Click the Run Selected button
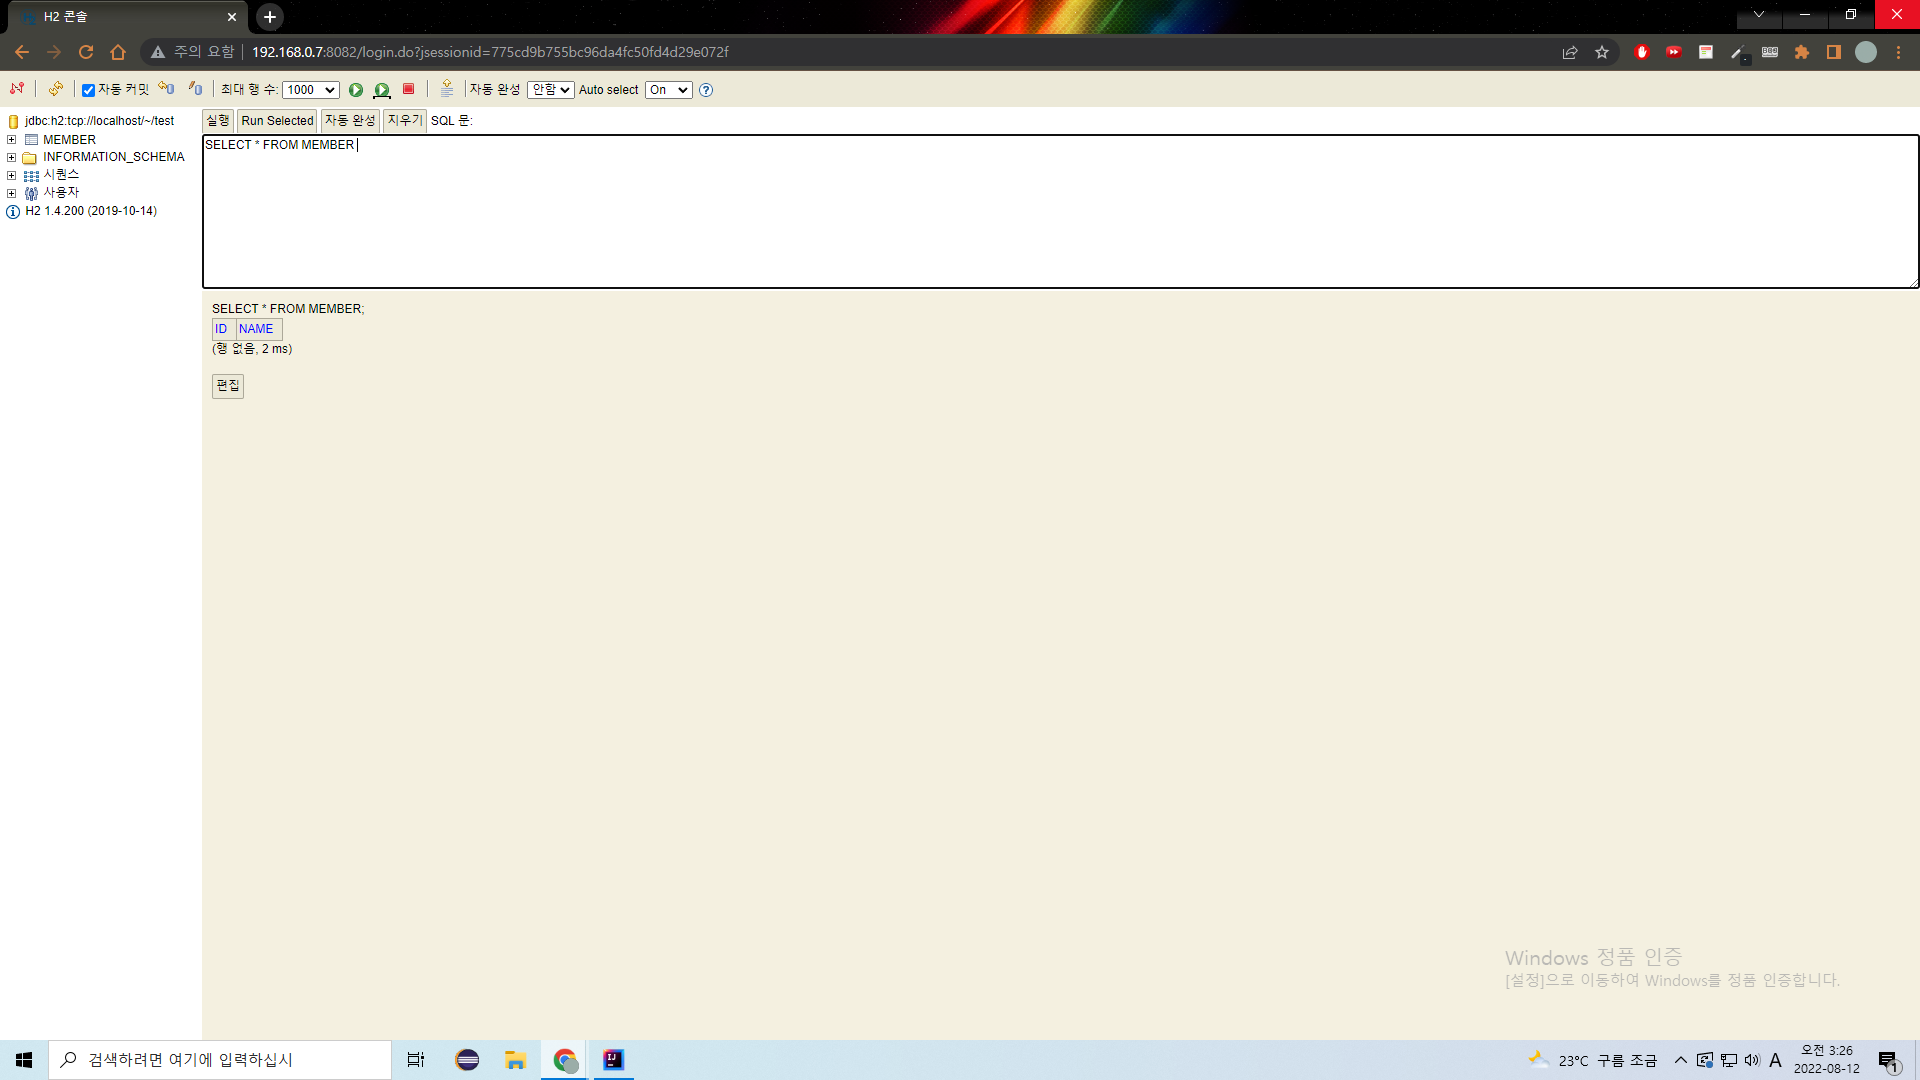Viewport: 1920px width, 1080px height. coord(277,120)
